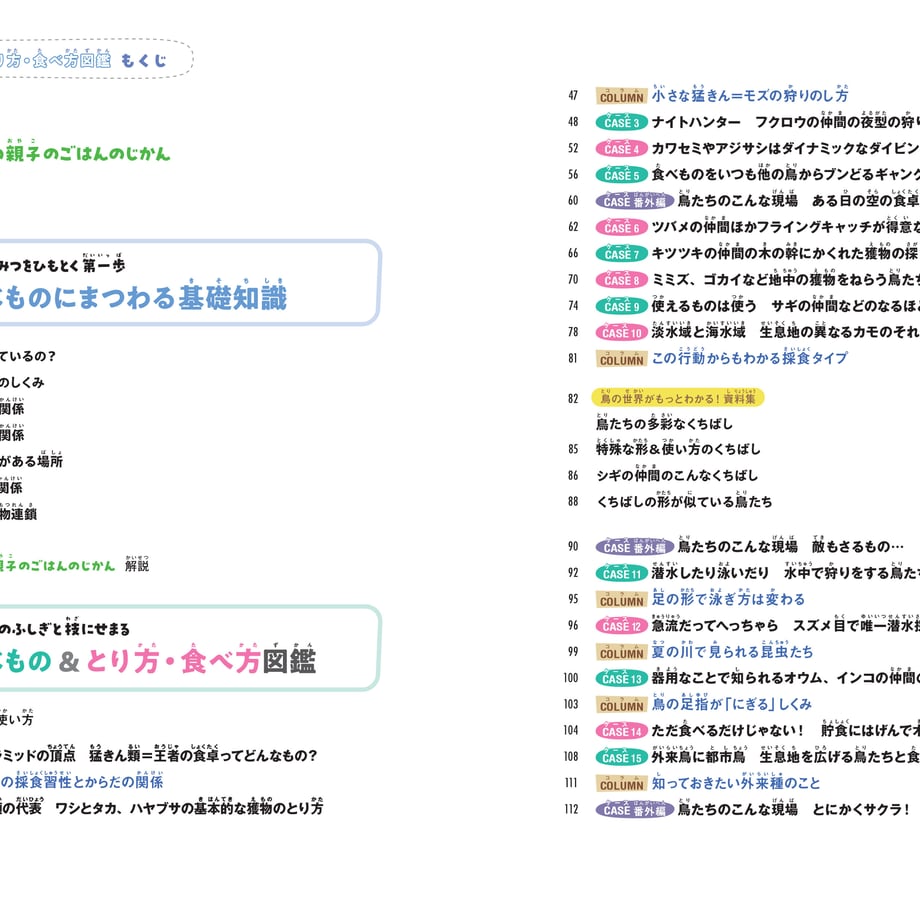Click 'ワシとタカ、ハヤブサの基本的な獲物のとり方'
The image size is (920, 920).
pyautogui.click(x=189, y=808)
